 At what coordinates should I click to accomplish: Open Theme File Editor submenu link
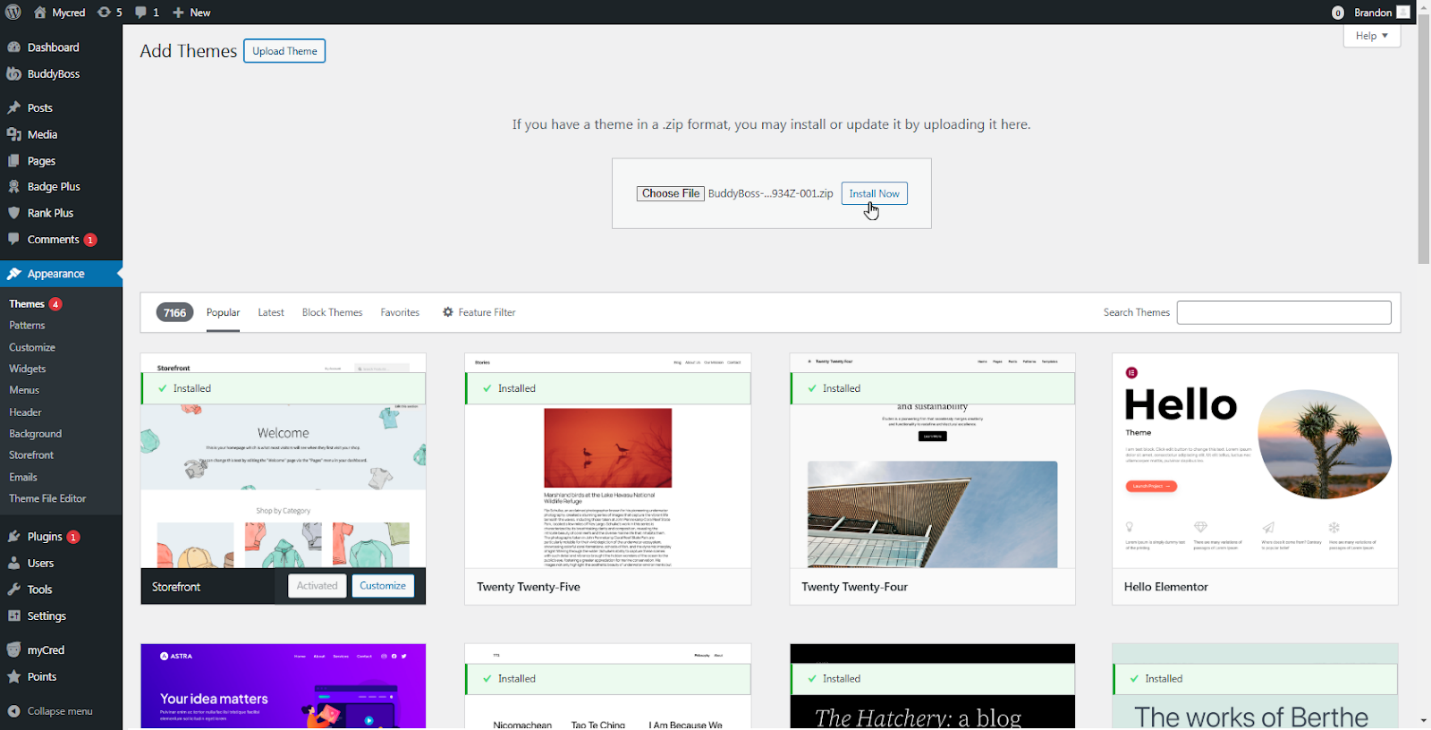pyautogui.click(x=48, y=498)
